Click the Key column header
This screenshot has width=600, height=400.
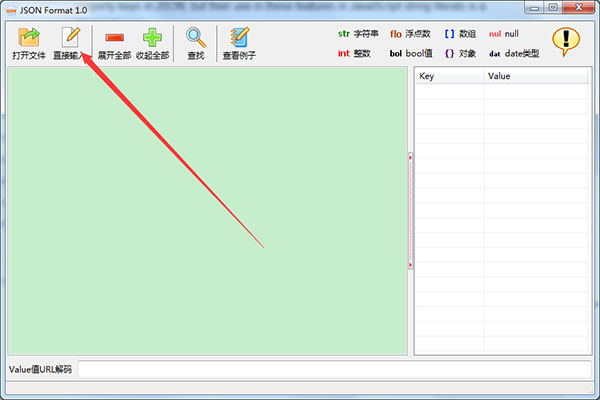(450, 76)
